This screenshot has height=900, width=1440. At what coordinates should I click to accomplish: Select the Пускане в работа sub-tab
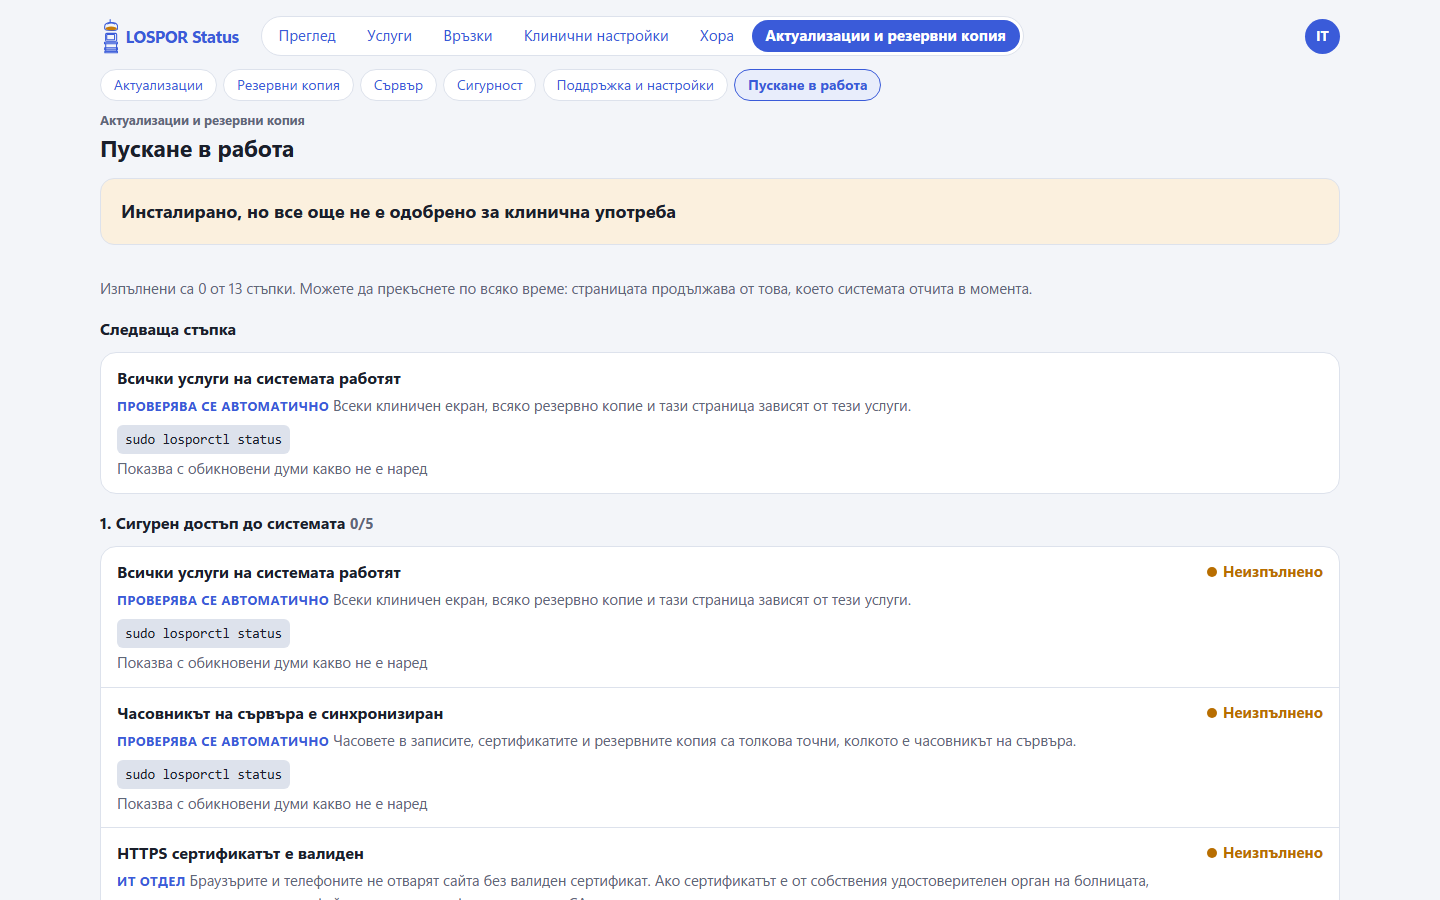pos(808,85)
